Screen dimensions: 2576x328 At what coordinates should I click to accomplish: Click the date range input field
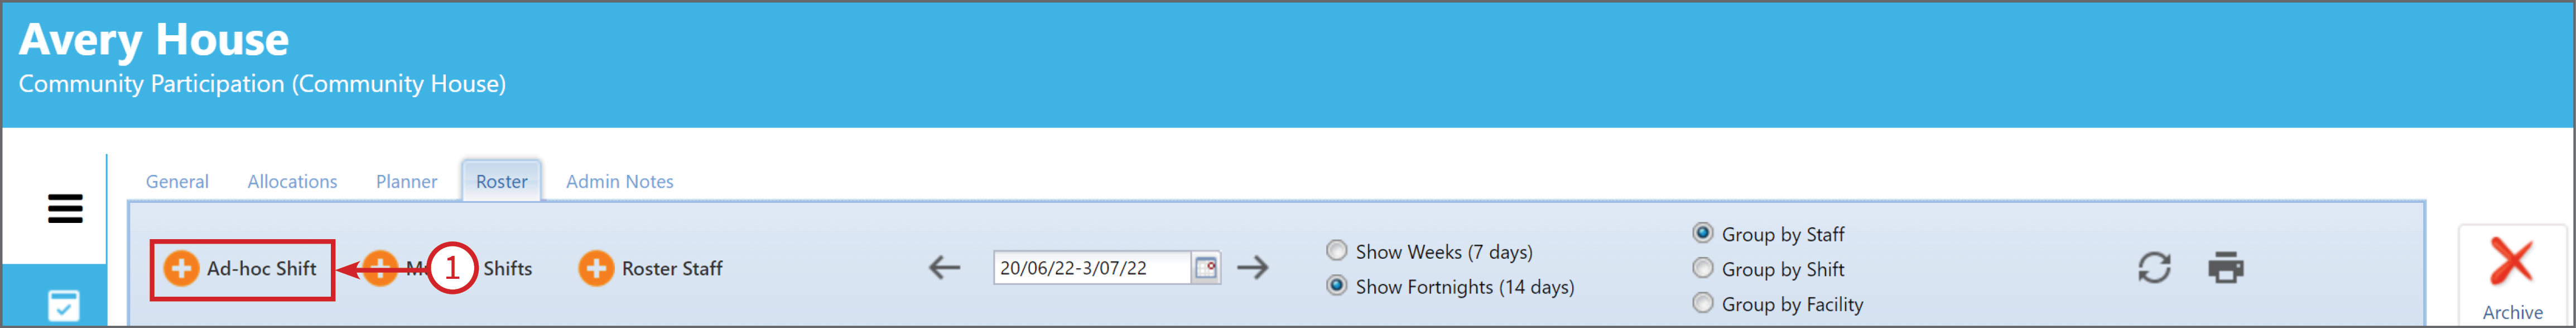click(1091, 268)
